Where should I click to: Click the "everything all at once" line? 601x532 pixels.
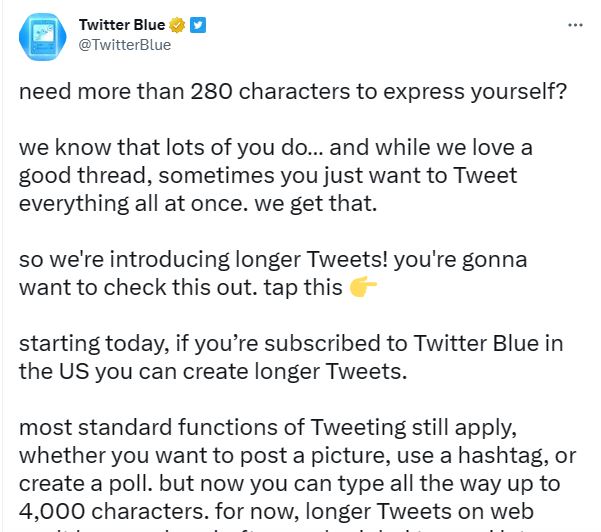click(x=198, y=204)
